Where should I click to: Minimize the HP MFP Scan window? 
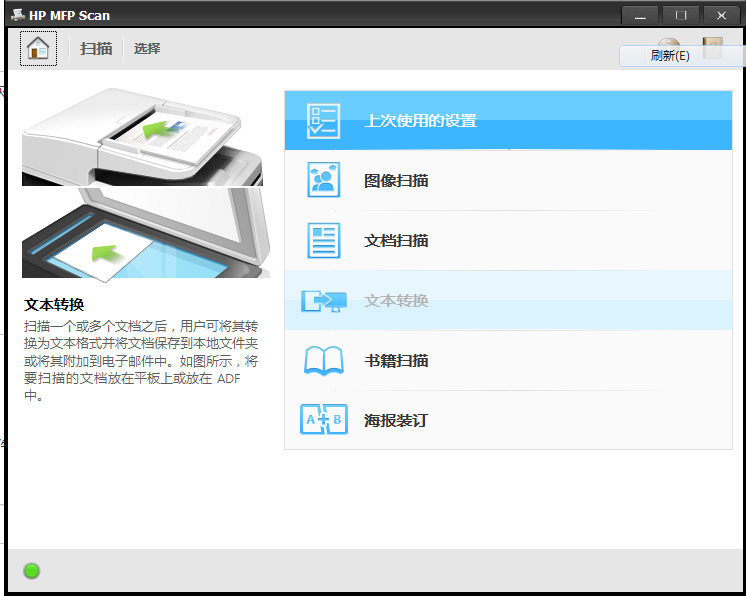(x=640, y=15)
